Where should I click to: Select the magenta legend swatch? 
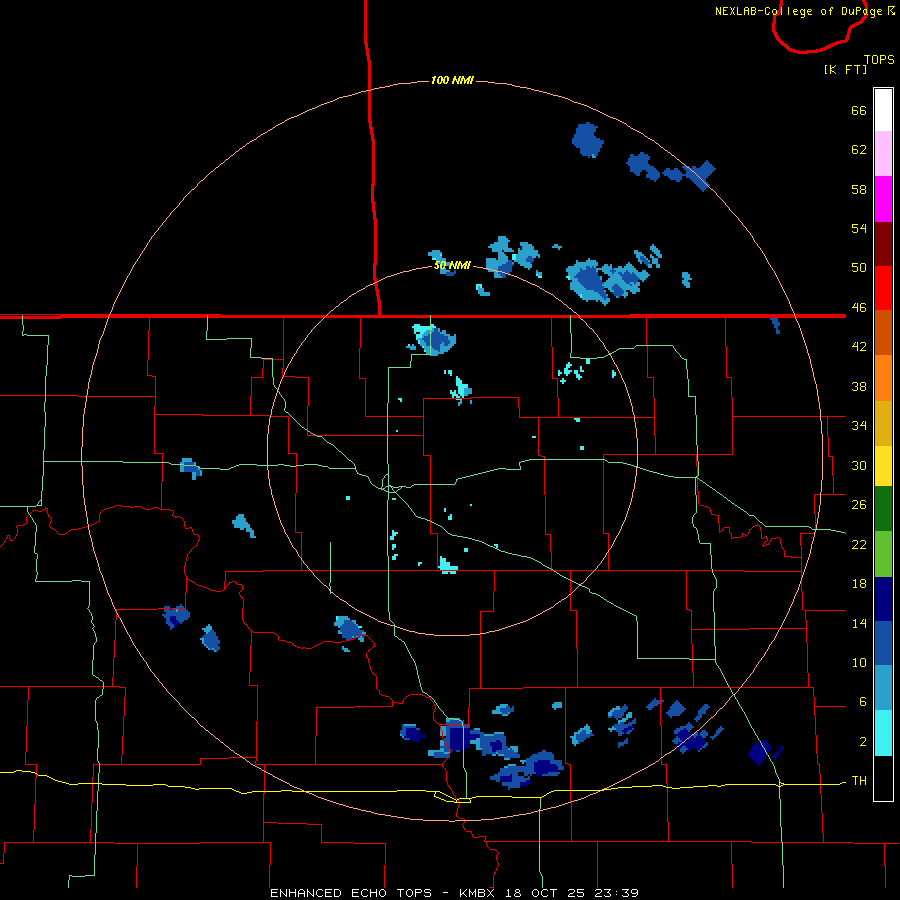[x=883, y=199]
